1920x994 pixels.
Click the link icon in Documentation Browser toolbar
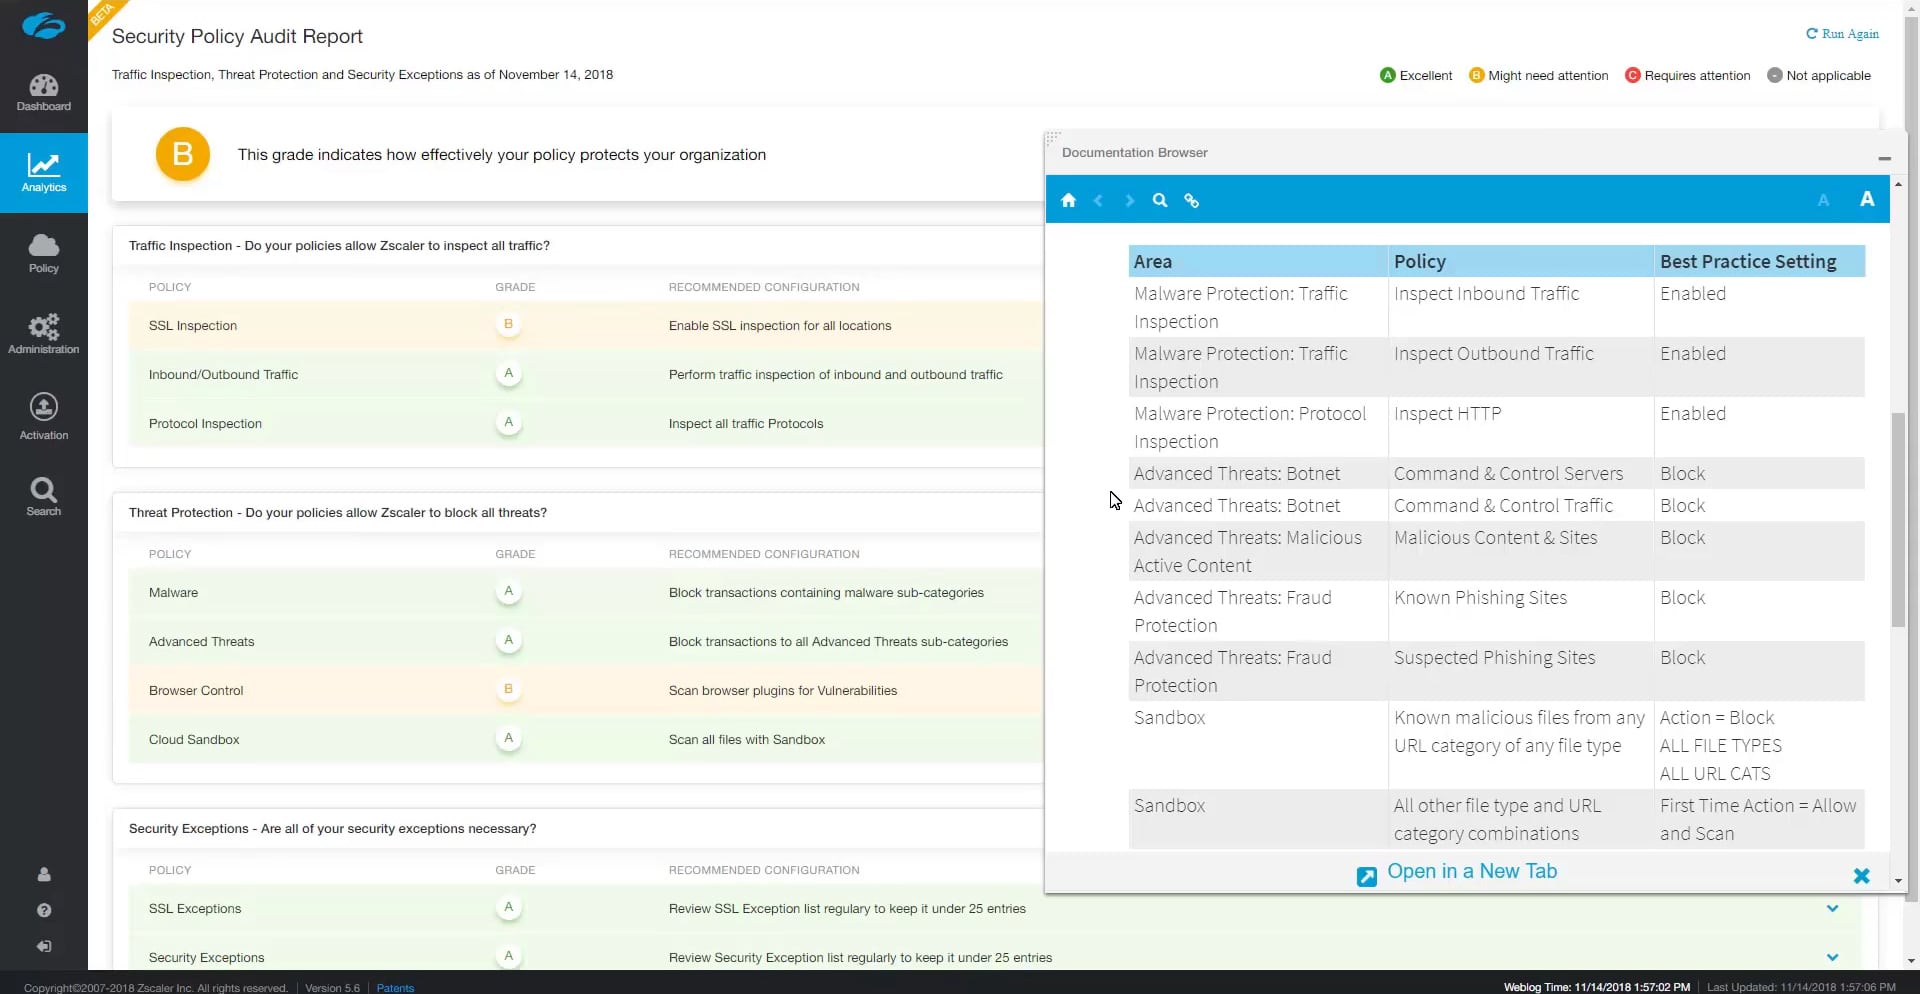[x=1191, y=200]
